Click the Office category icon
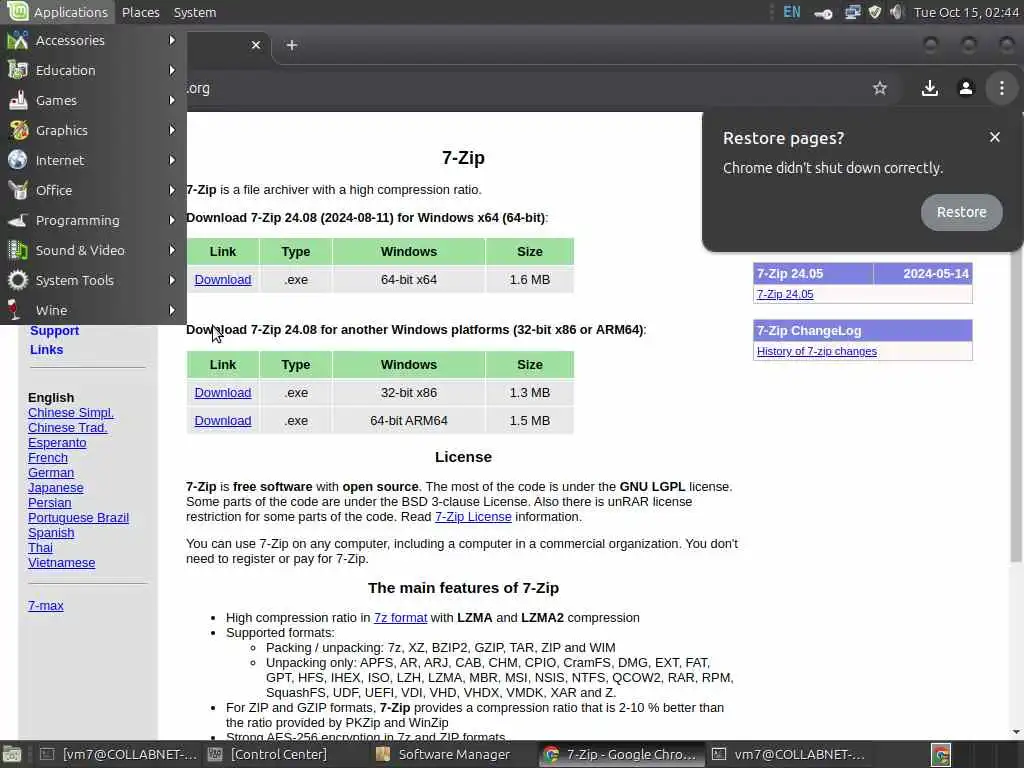Screen dimensions: 1024x768 18,191
